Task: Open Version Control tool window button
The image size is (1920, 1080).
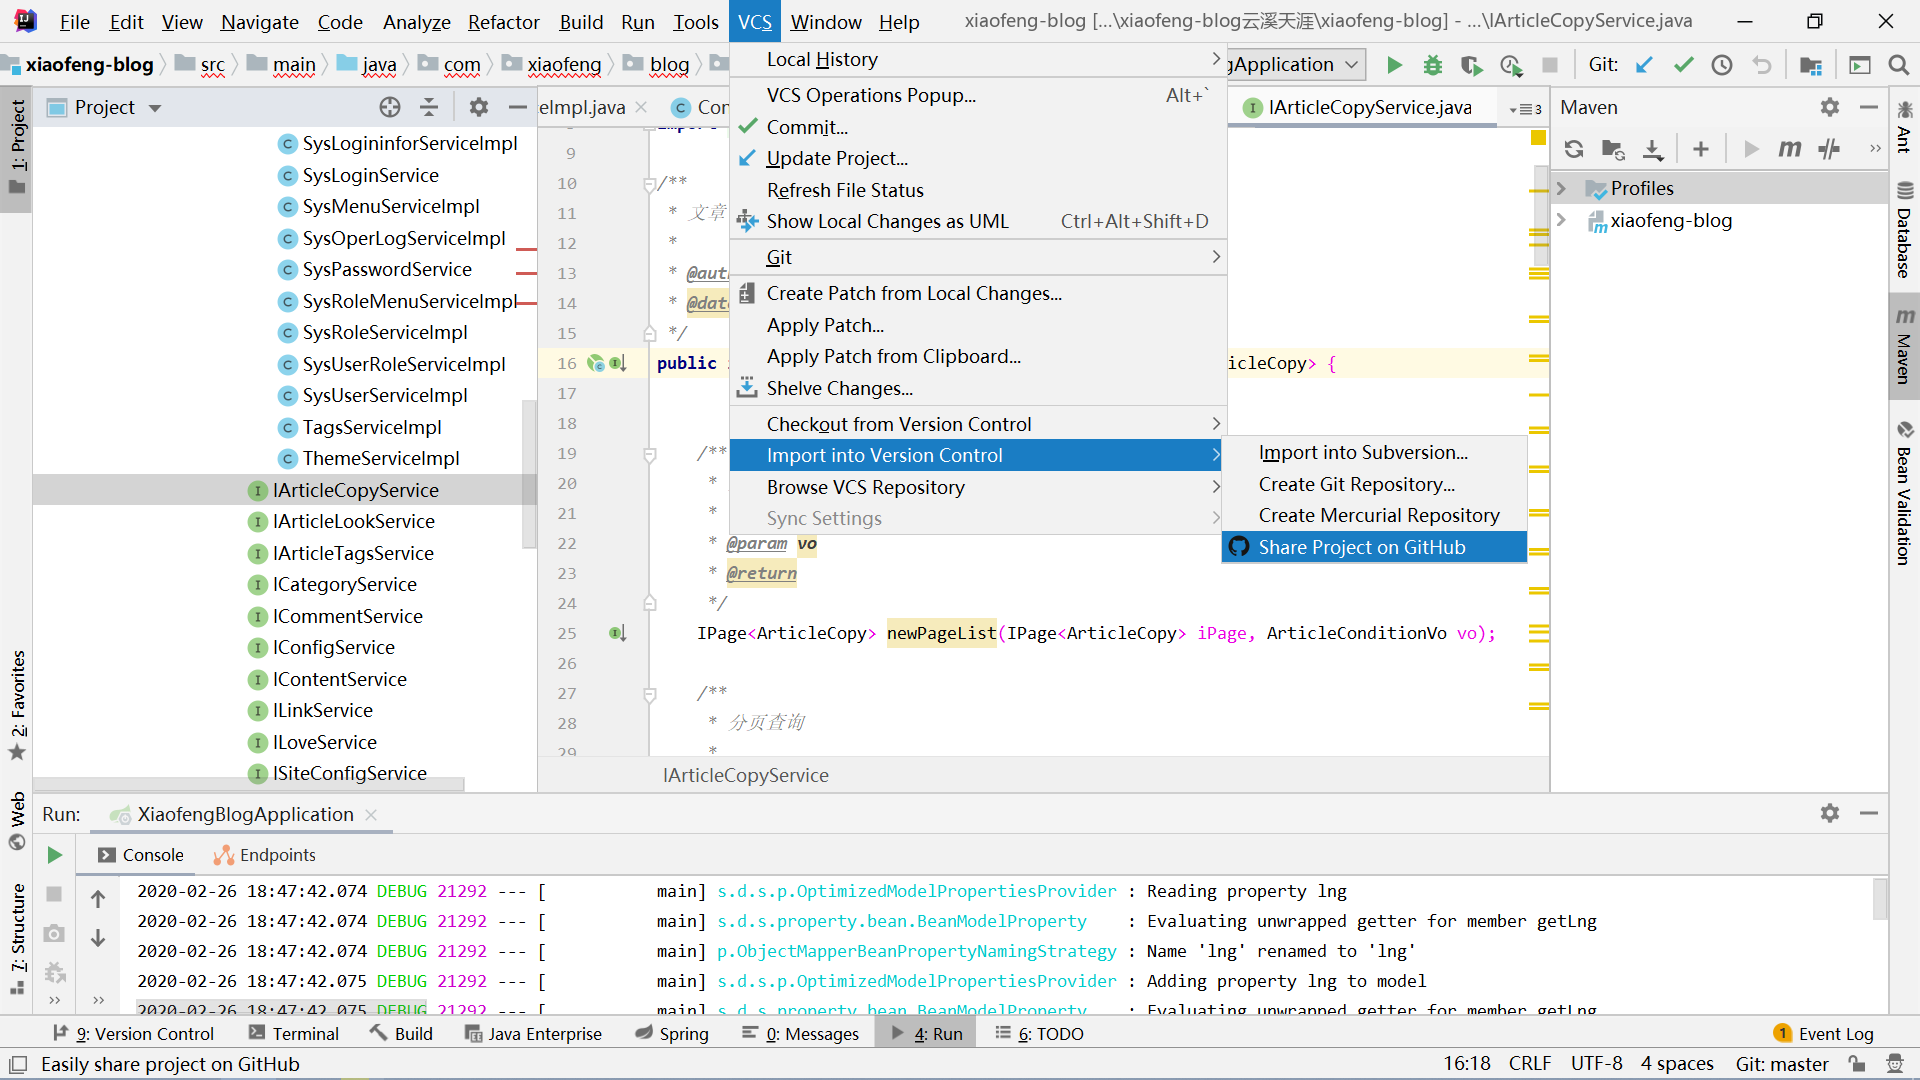Action: [133, 1033]
